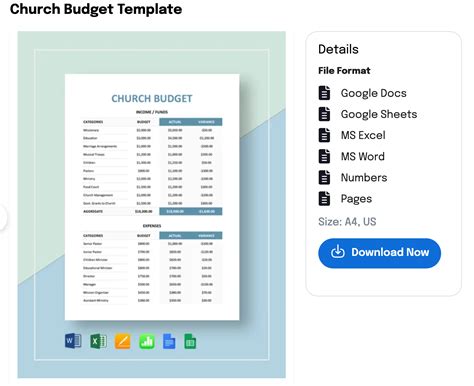This screenshot has width=474, height=386.
Task: Click the Church Budget Template heading
Action: (96, 9)
